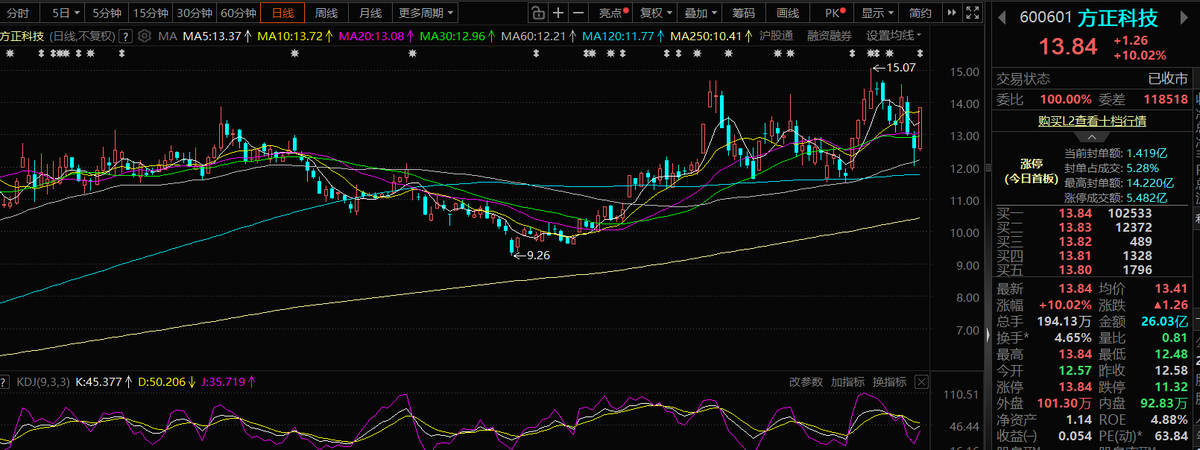Viewport: 1200px width, 450px height.
Task: Click the 方正科技 stock name header
Action: coord(1116,18)
